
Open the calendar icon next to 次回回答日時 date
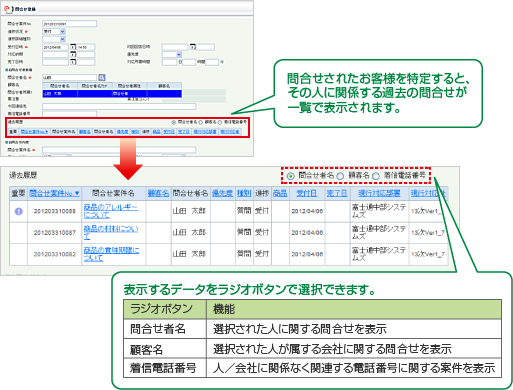pos(193,47)
